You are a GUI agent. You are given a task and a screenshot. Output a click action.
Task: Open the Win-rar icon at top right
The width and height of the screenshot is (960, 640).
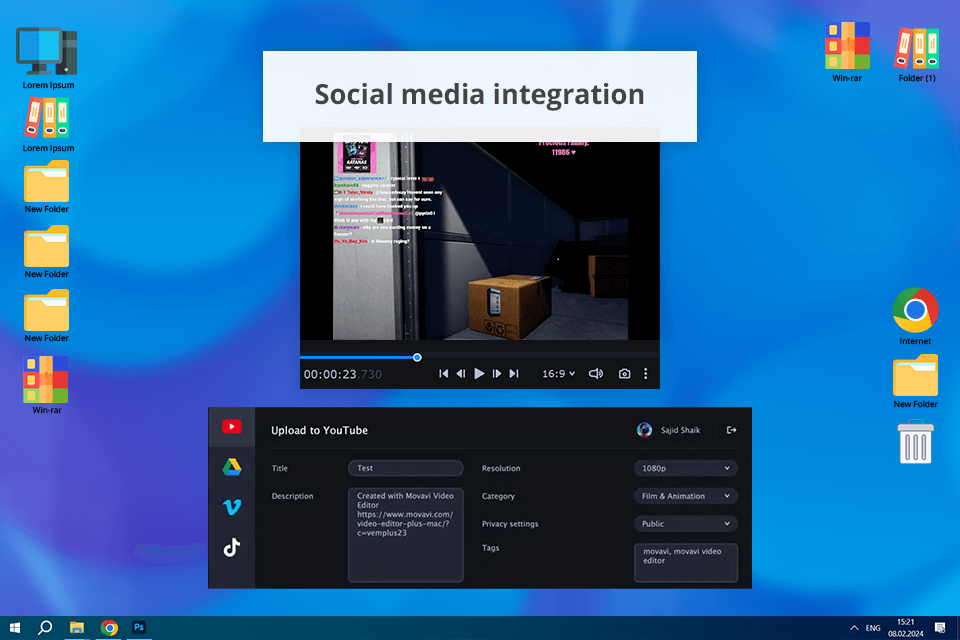847,52
